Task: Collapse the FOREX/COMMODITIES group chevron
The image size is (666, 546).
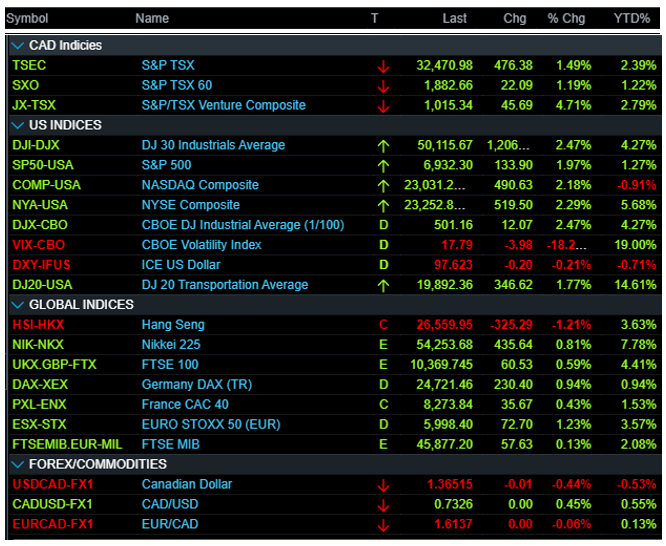Action: [17, 464]
